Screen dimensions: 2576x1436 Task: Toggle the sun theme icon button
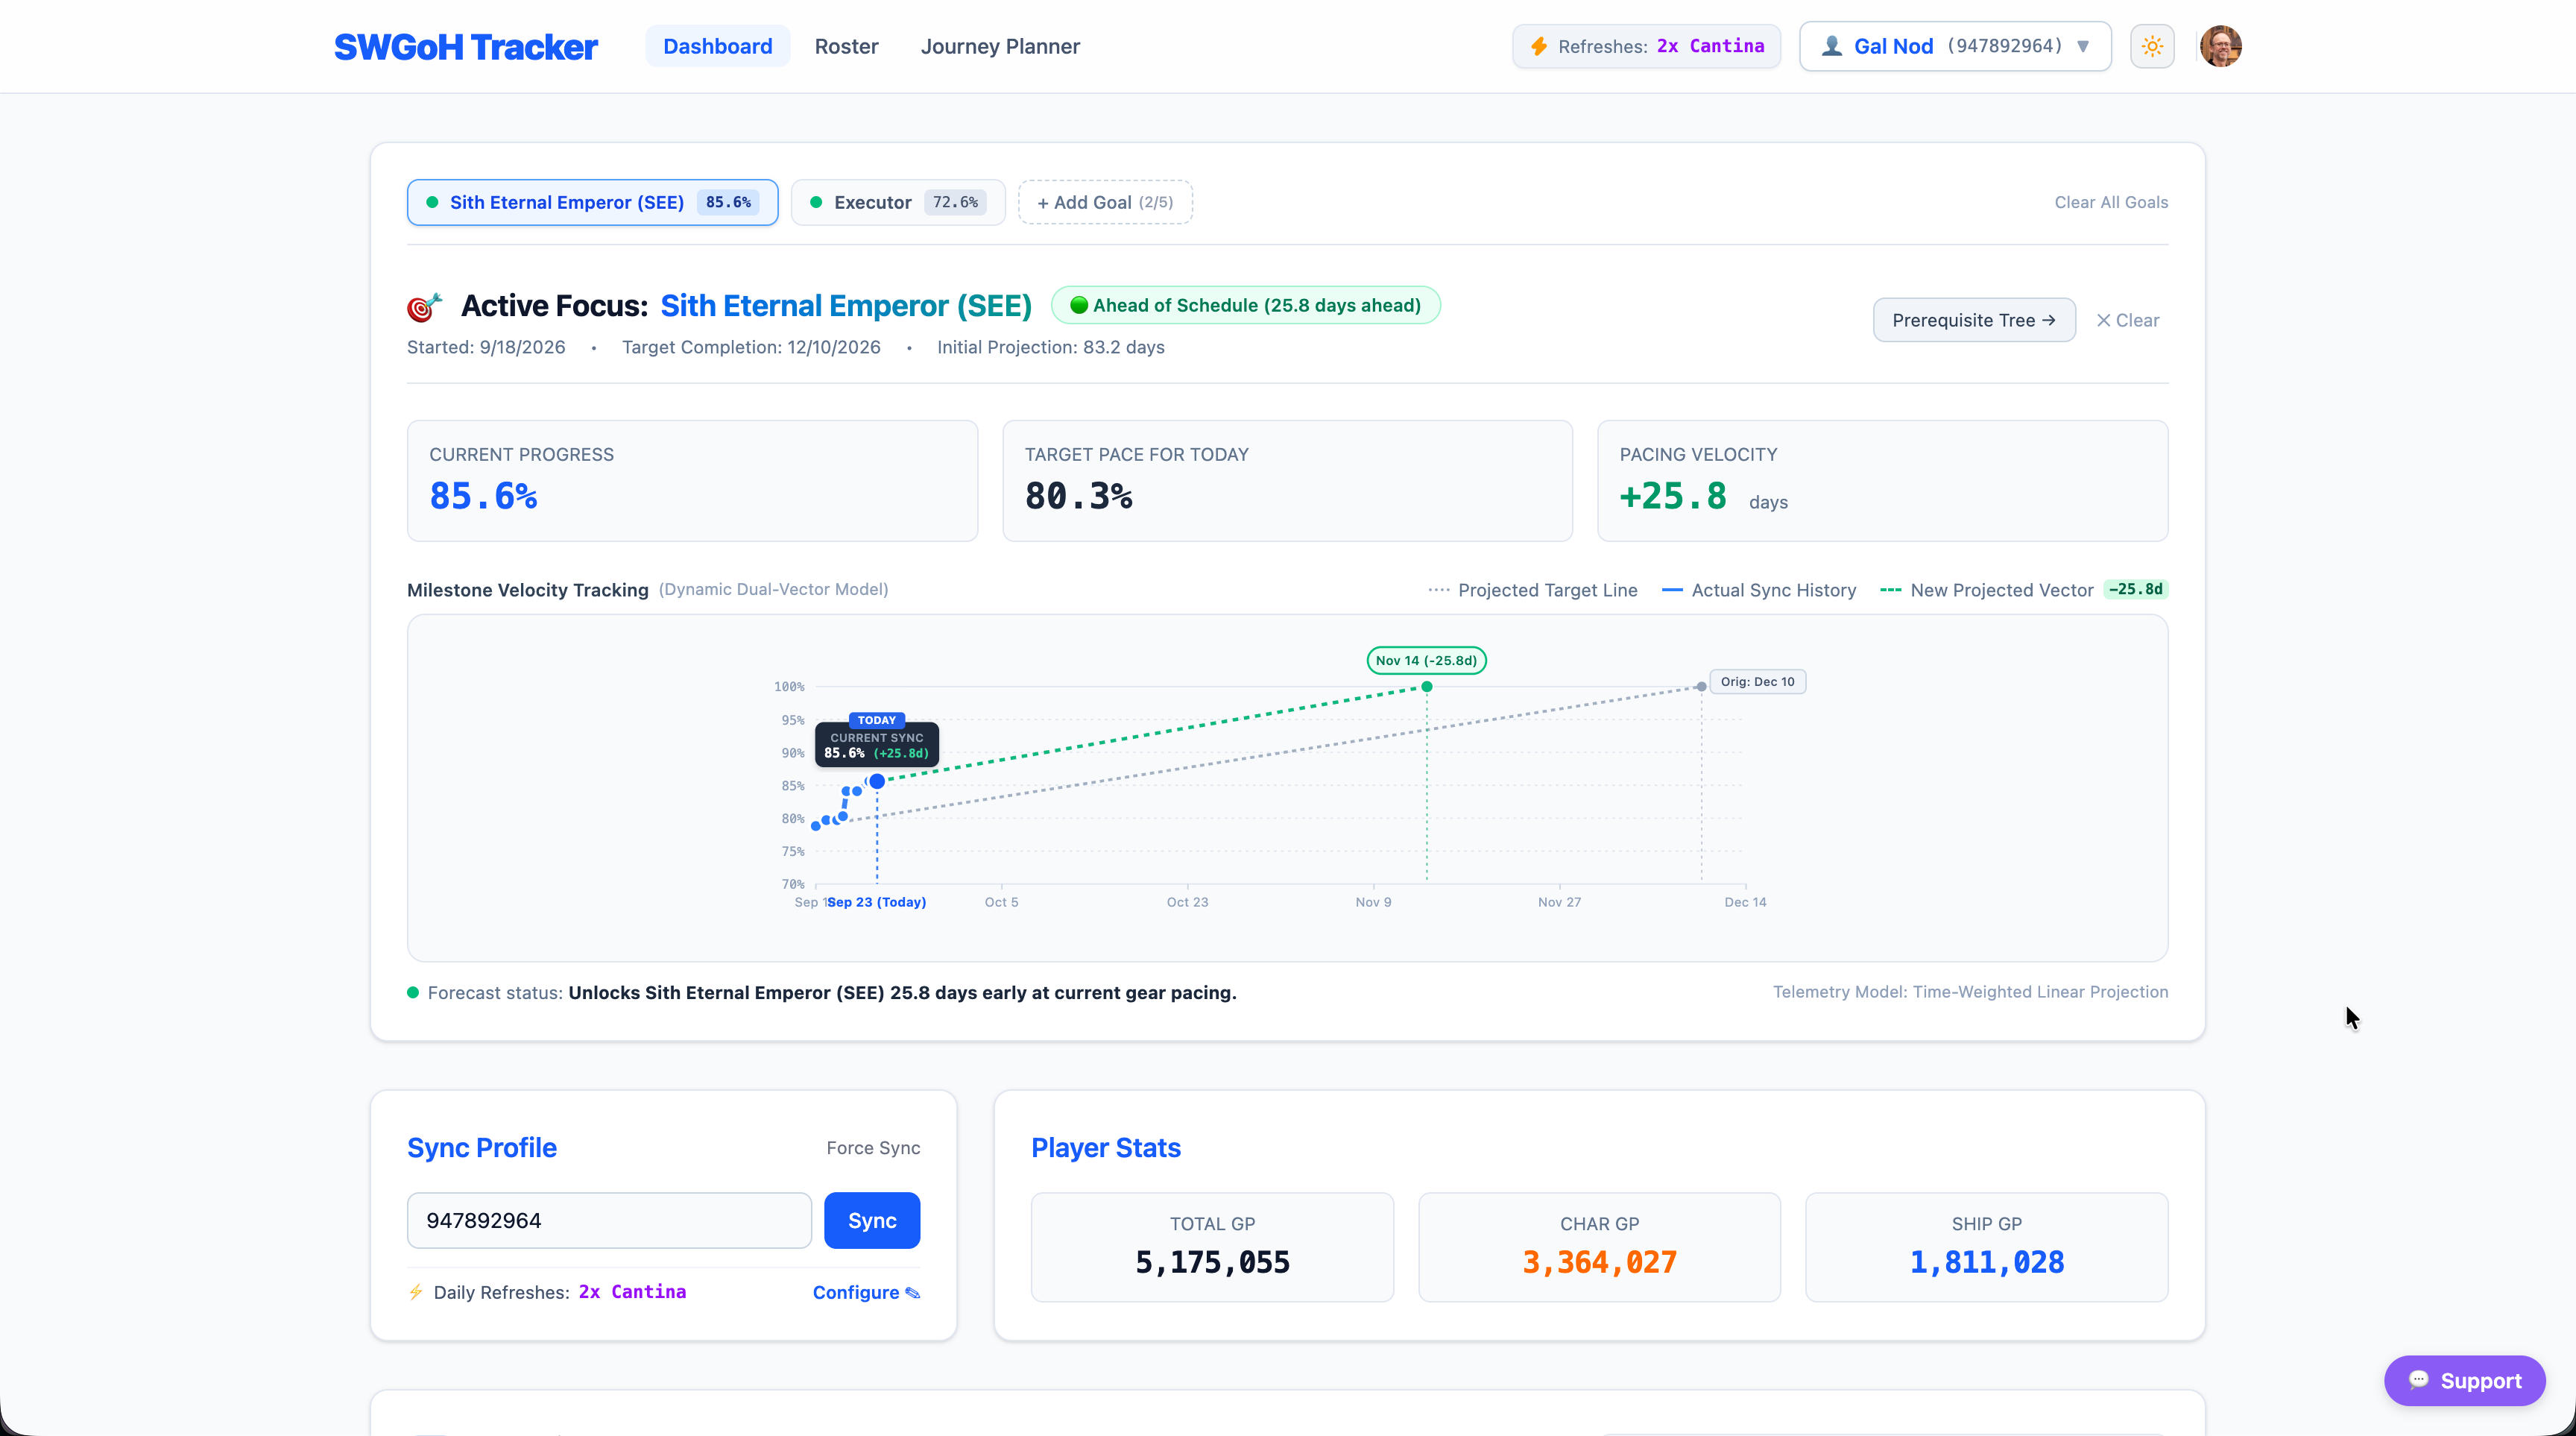click(x=2152, y=46)
